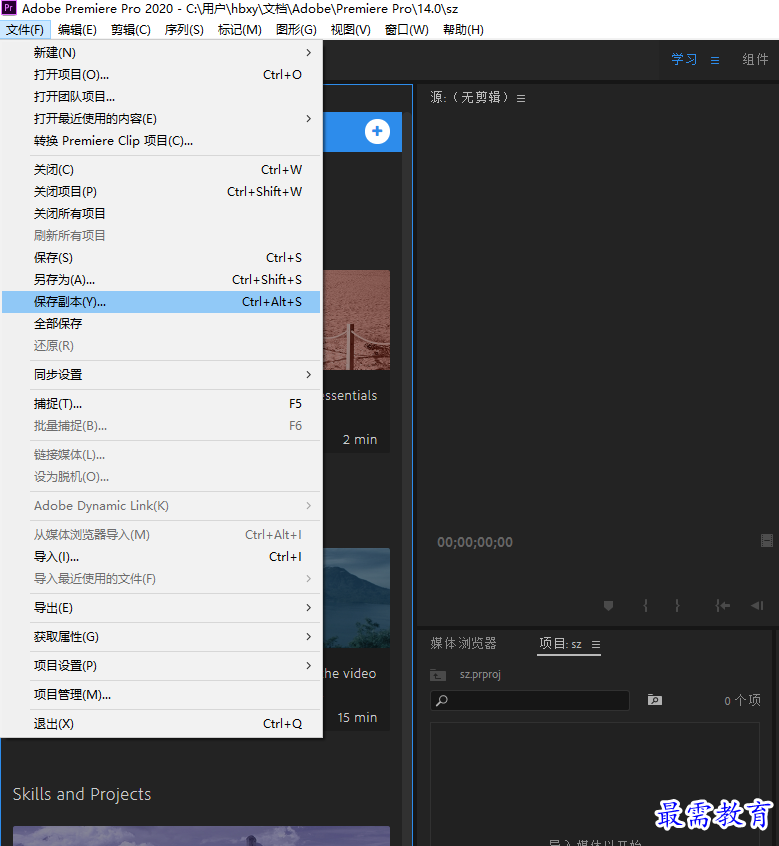Click the frame settings icon right of timecode

(767, 541)
